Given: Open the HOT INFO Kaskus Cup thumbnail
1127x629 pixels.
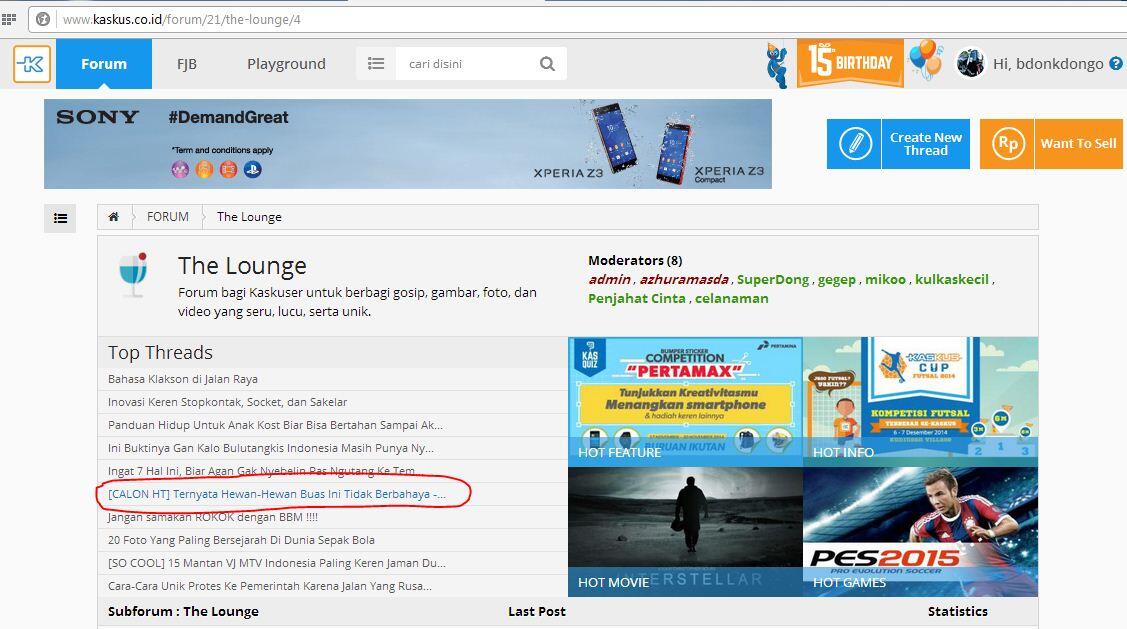Looking at the screenshot, I should 920,401.
